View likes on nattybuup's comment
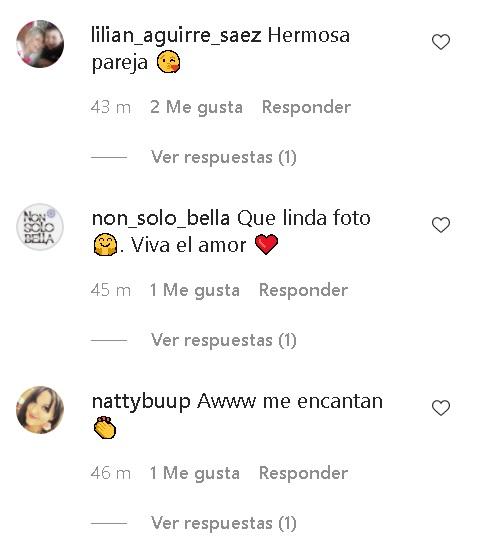This screenshot has height=538, width=483. 195,473
